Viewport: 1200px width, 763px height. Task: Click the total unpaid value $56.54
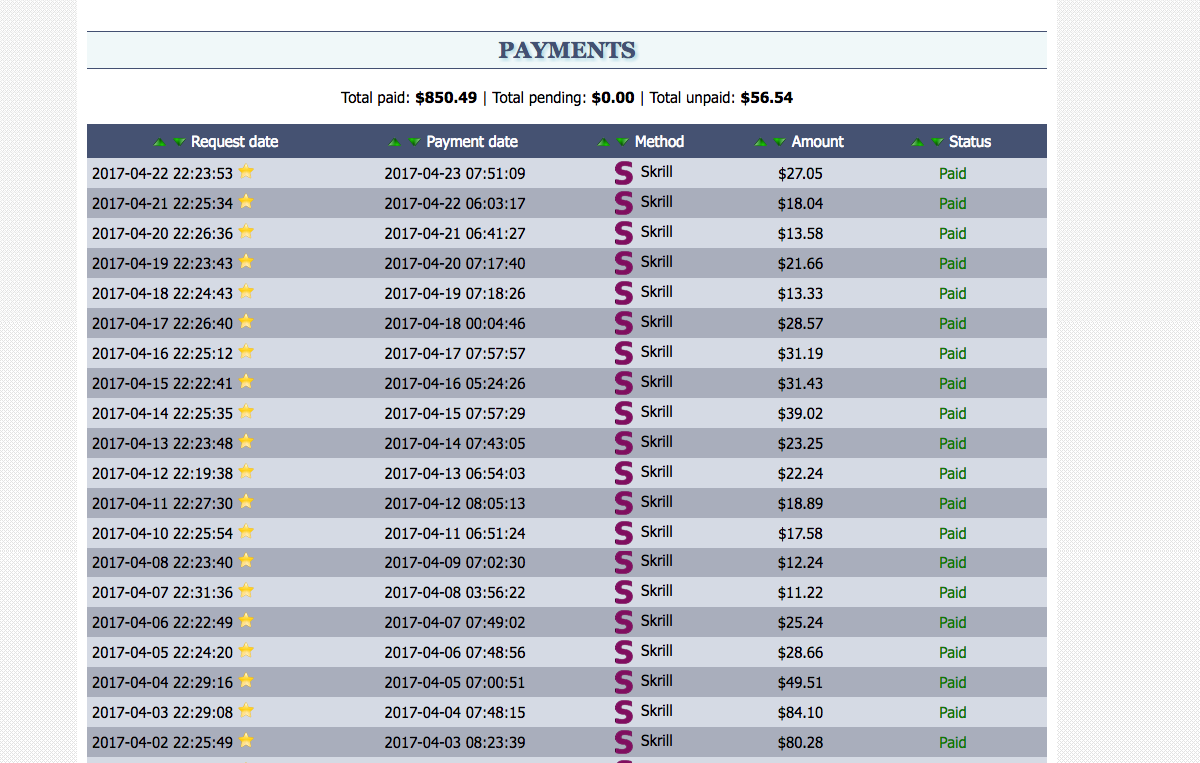coord(767,98)
